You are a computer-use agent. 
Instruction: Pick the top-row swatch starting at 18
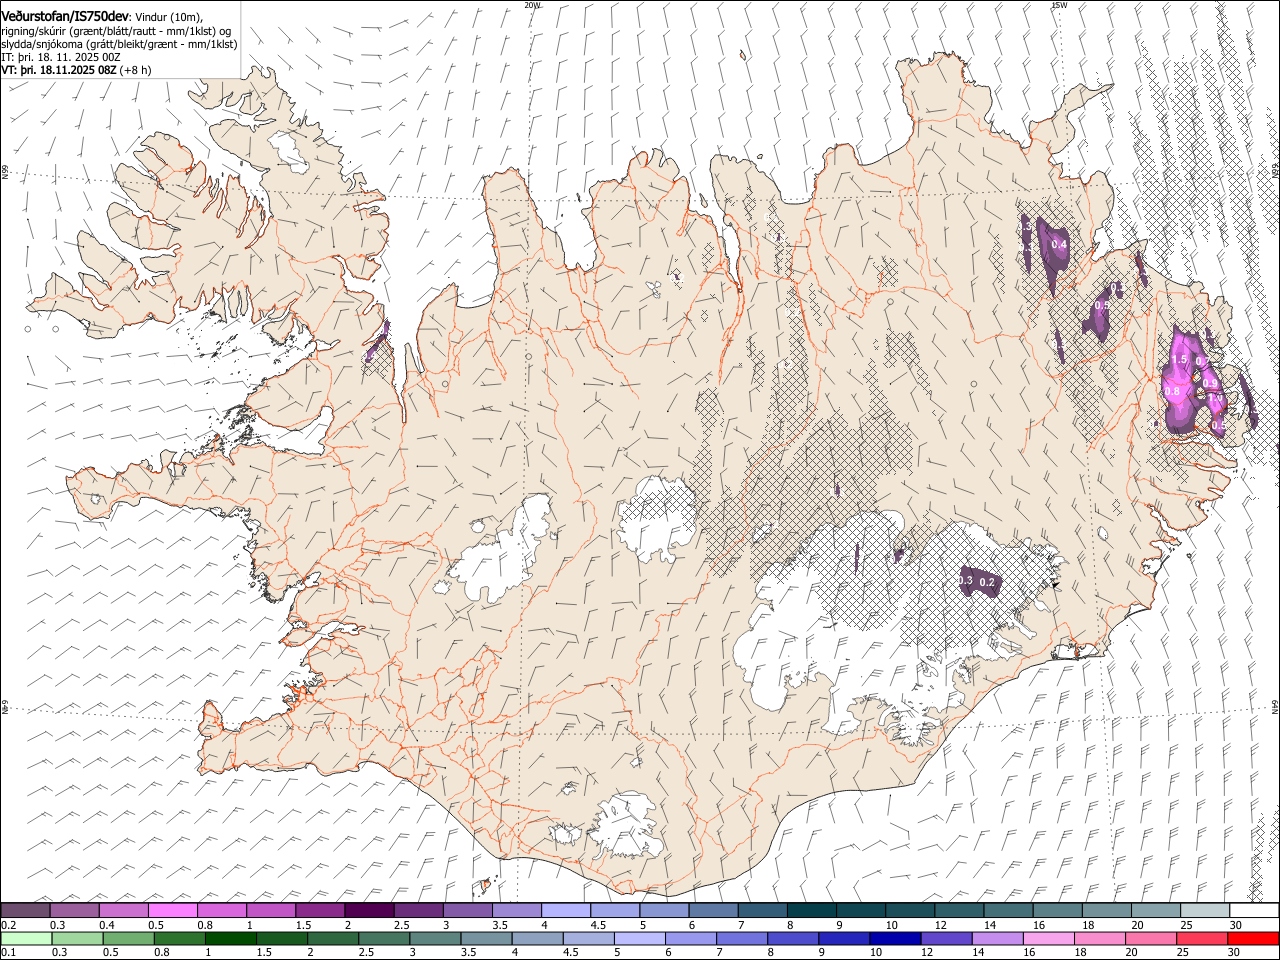pyautogui.click(x=1107, y=910)
